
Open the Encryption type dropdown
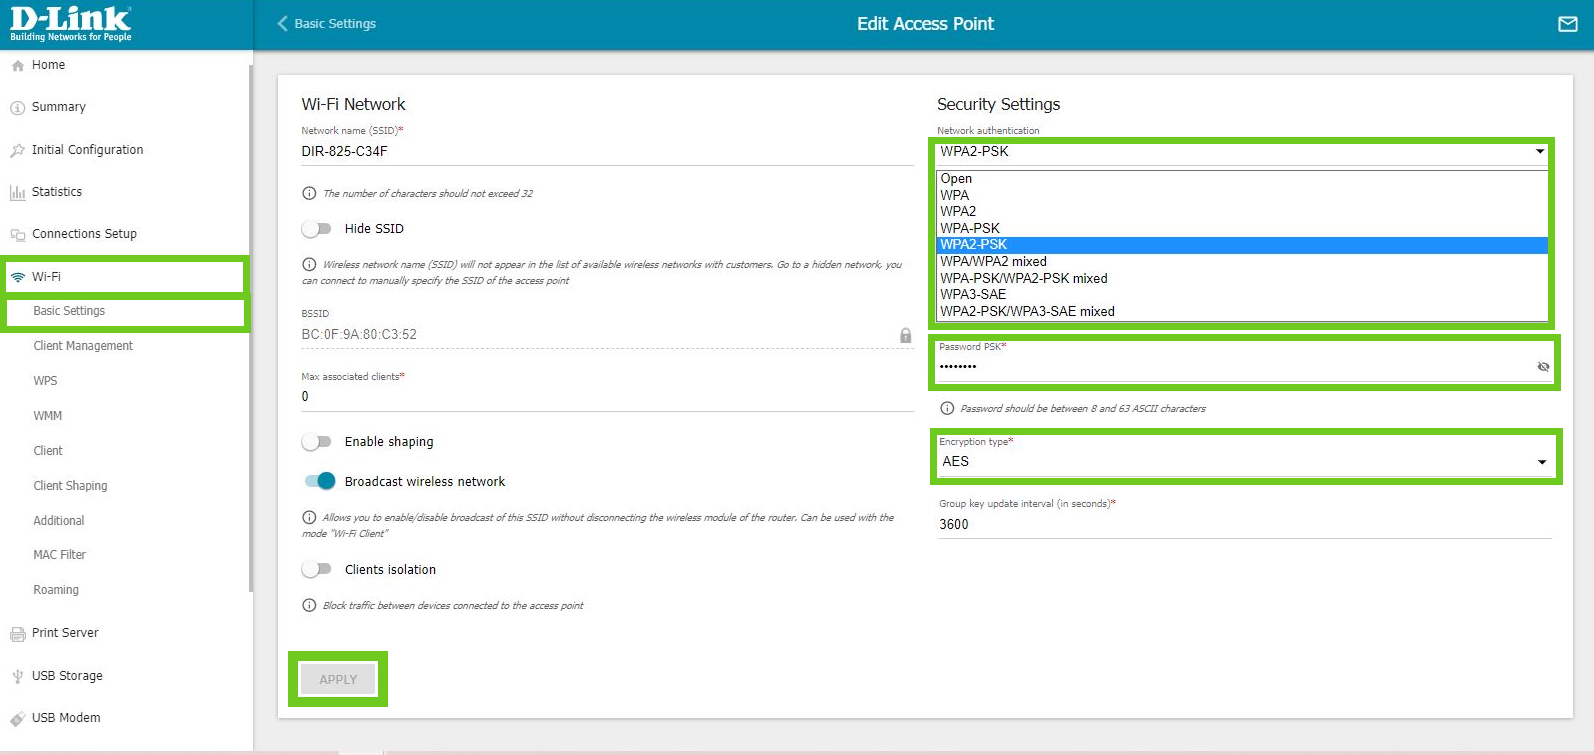pyautogui.click(x=1541, y=462)
